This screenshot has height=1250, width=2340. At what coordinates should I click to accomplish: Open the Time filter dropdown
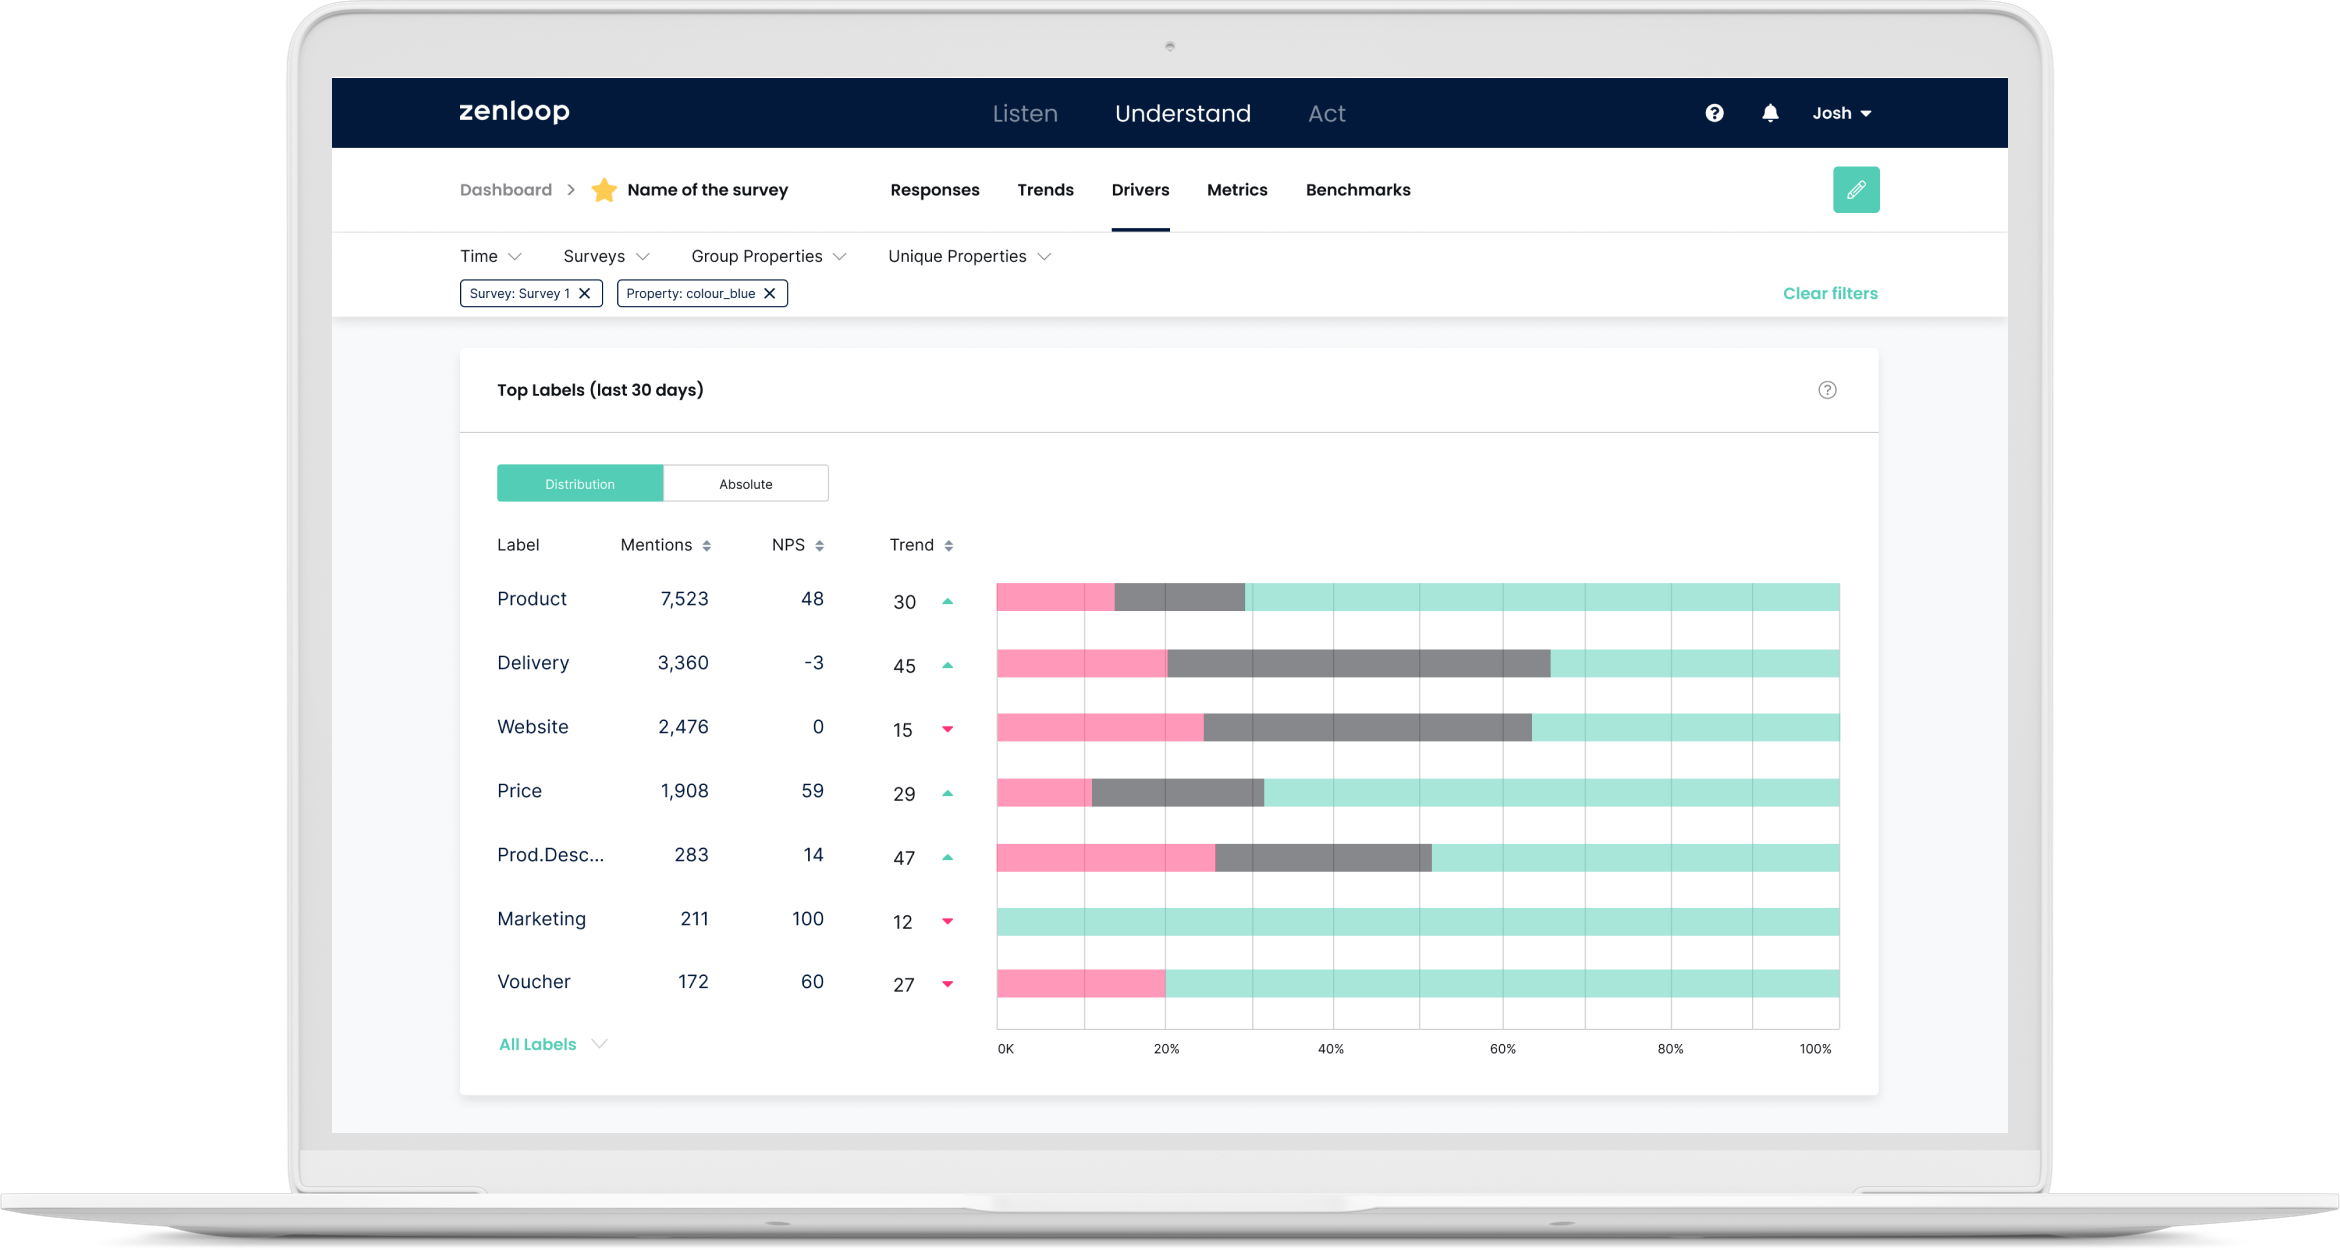(490, 256)
